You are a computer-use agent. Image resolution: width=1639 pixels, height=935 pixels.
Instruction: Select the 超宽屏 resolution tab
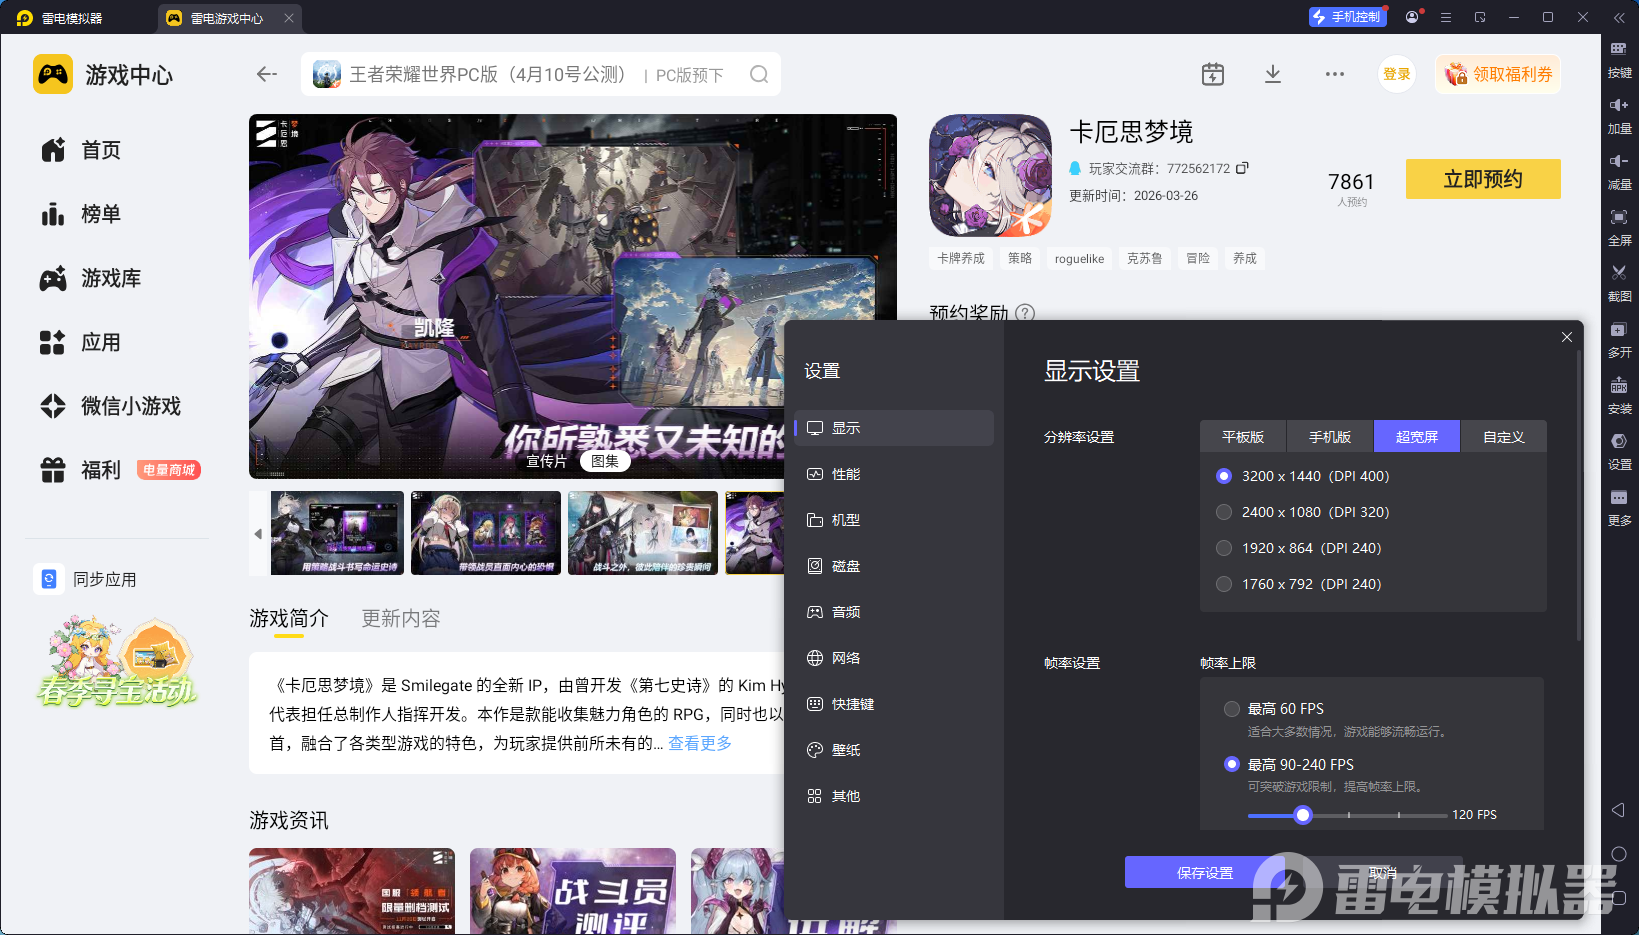tap(1417, 437)
